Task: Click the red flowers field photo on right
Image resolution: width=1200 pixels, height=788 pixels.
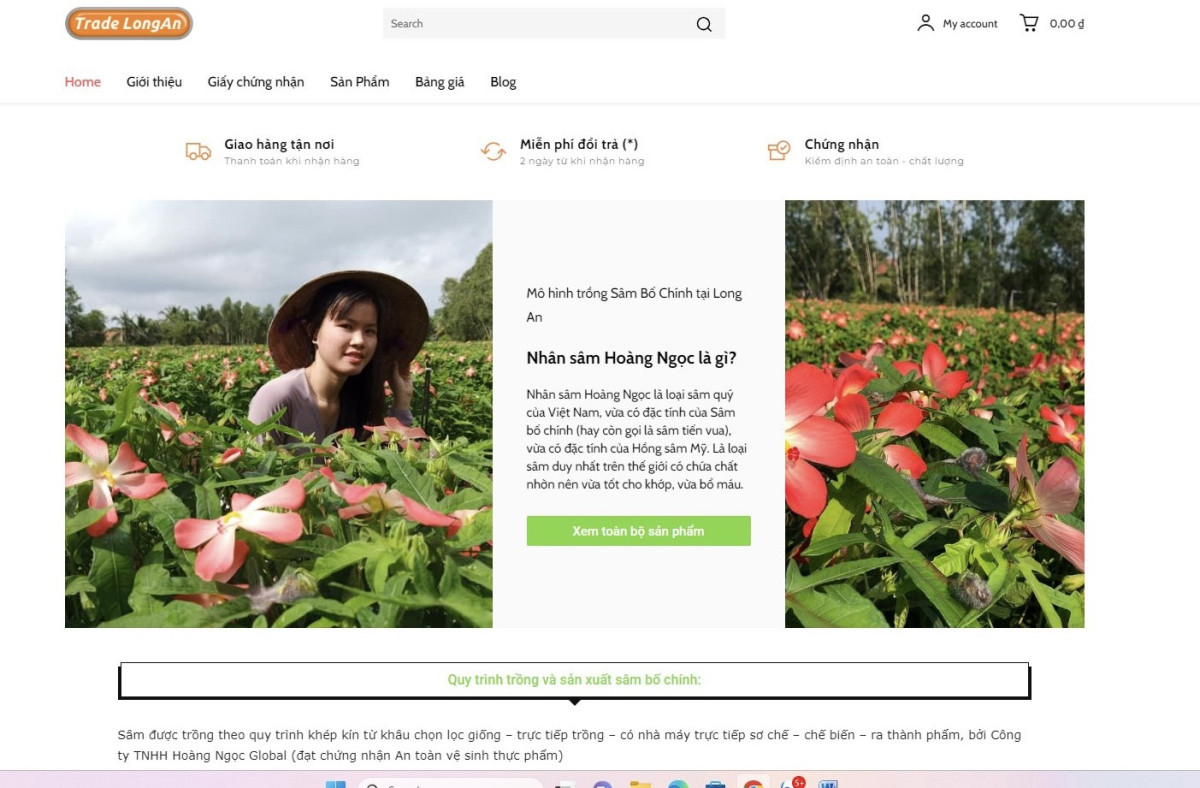Action: tap(934, 414)
